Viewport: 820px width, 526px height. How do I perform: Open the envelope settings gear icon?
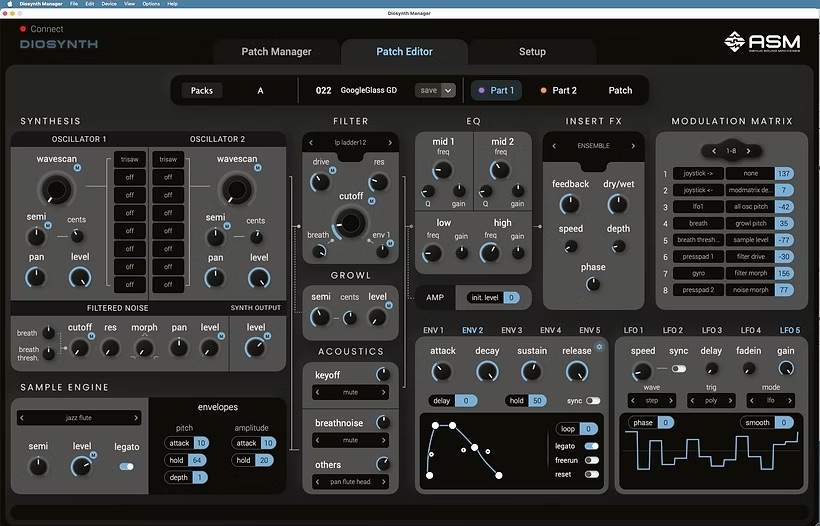tap(599, 347)
